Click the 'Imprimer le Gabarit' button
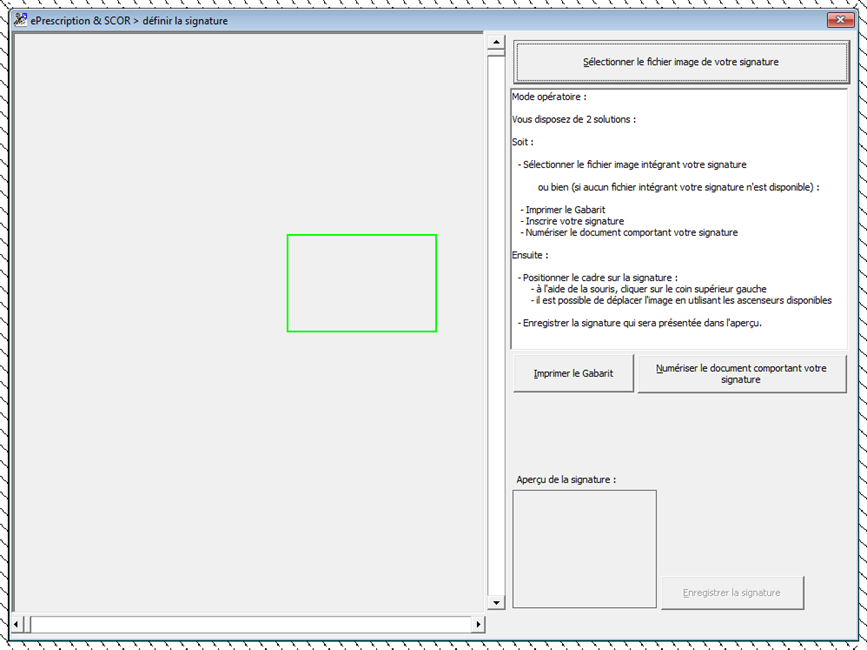The image size is (867, 650). (x=573, y=374)
